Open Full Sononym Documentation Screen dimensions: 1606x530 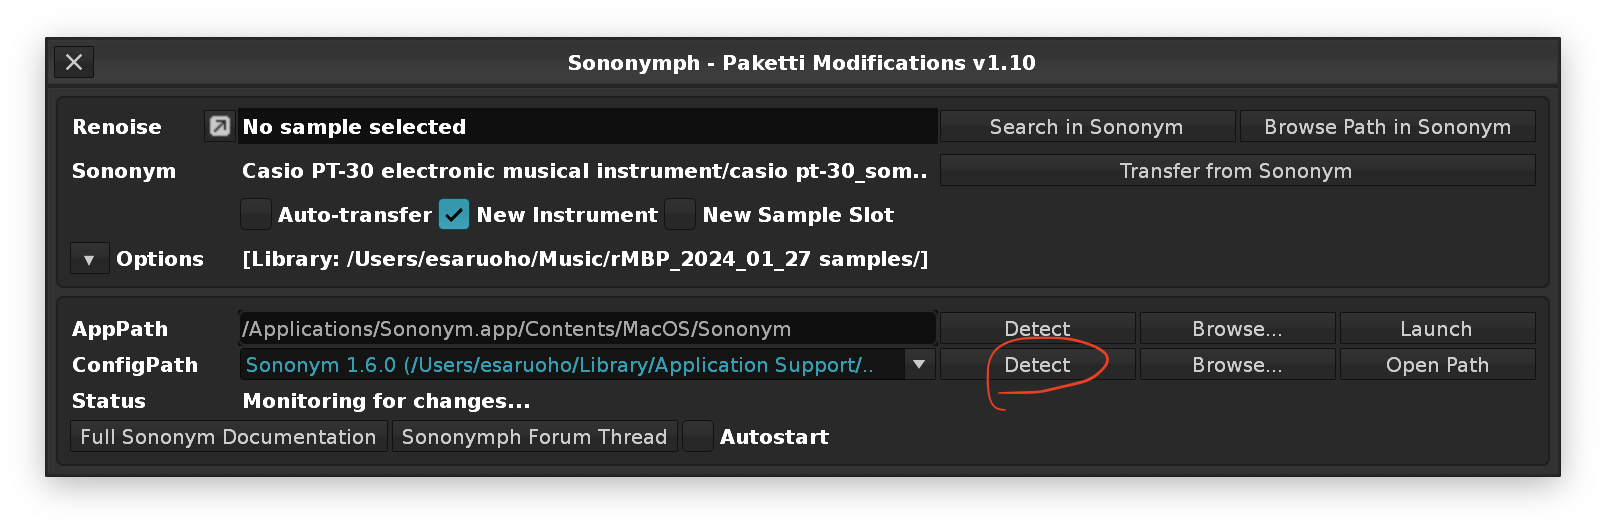point(228,436)
